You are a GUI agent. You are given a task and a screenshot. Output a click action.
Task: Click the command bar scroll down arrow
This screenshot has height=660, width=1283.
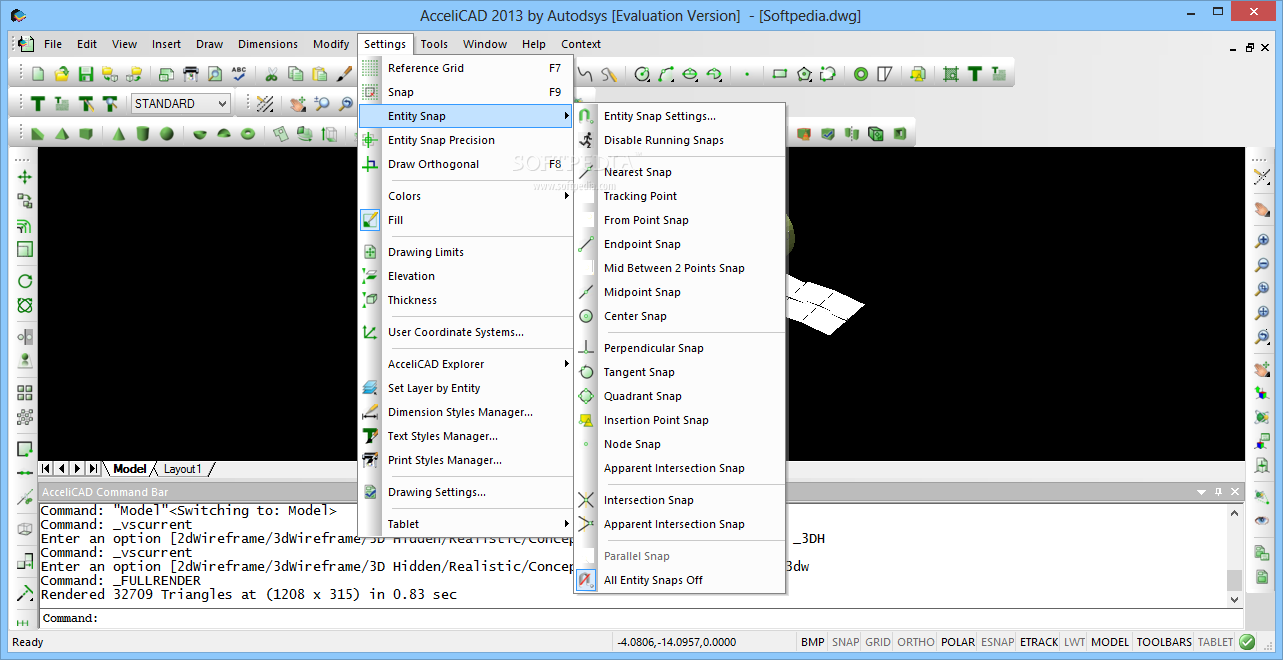tap(1234, 599)
